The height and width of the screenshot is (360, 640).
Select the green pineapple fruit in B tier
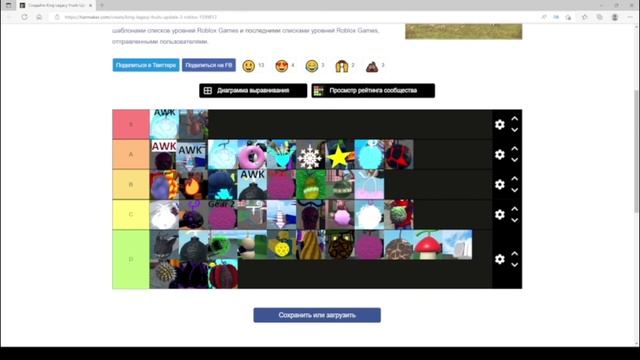pos(311,184)
